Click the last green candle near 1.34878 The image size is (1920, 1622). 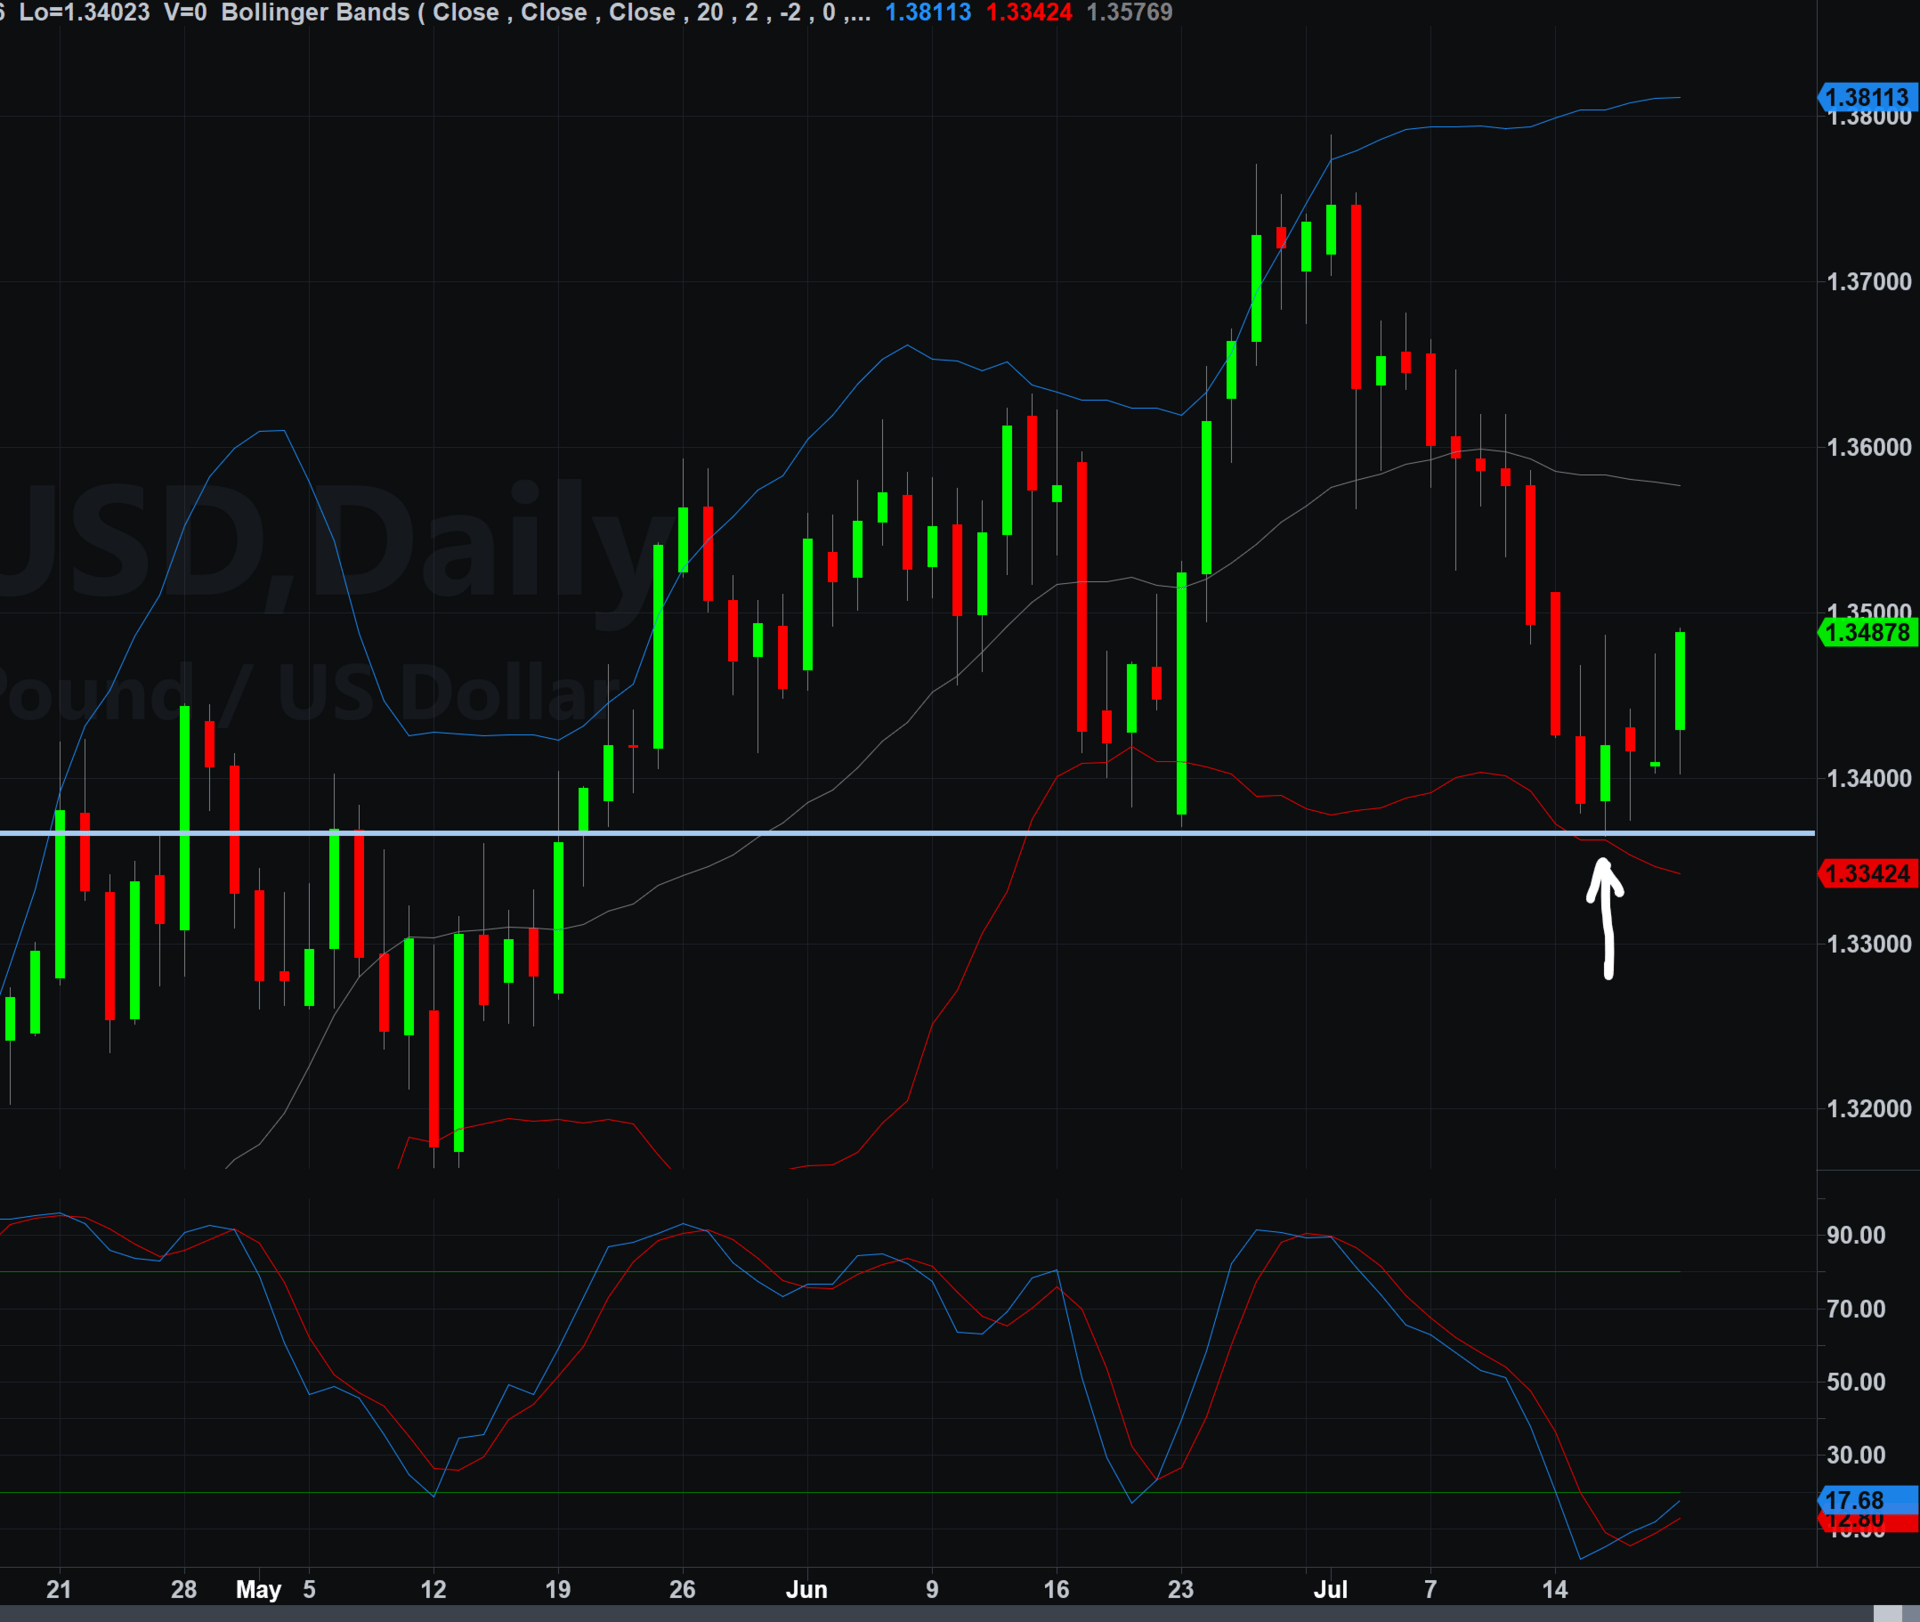[x=1680, y=680]
